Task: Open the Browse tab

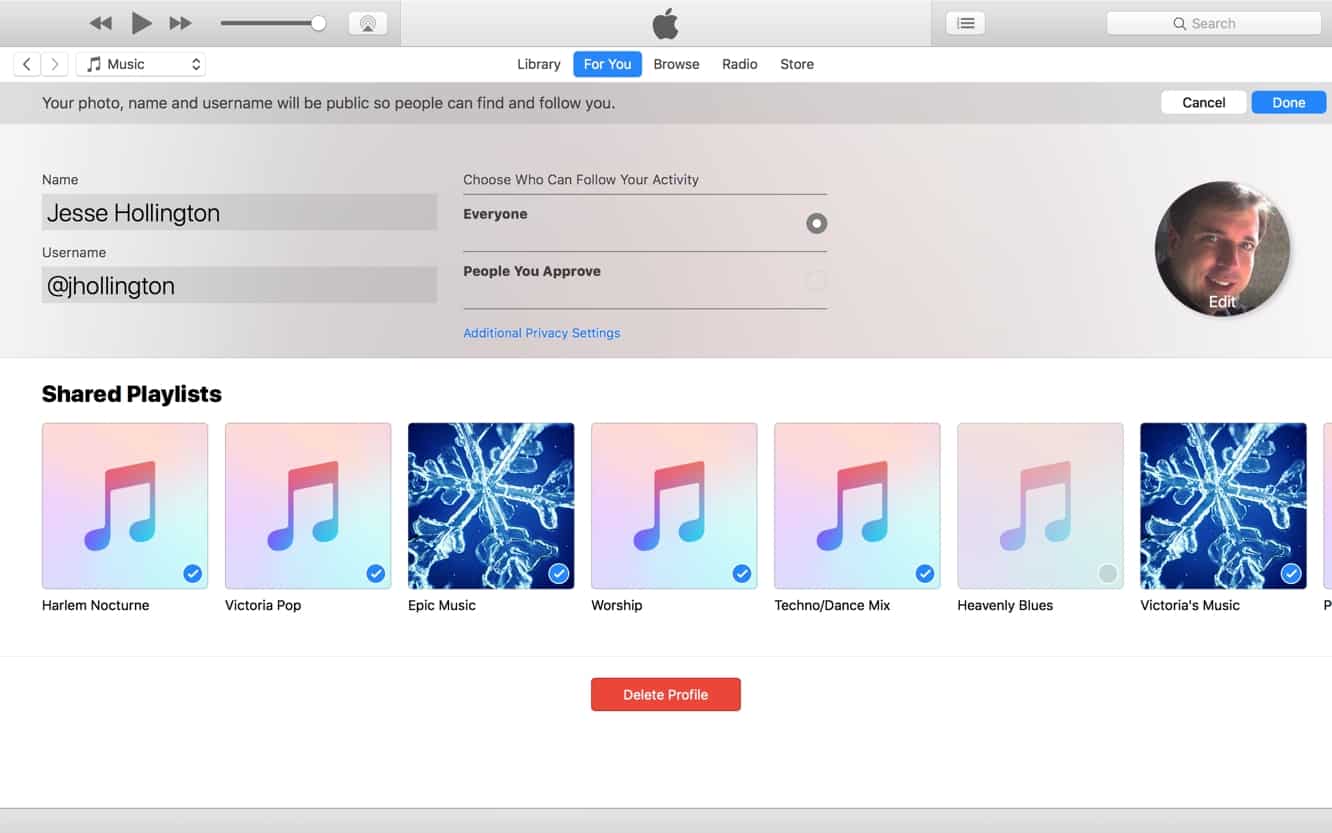Action: point(676,64)
